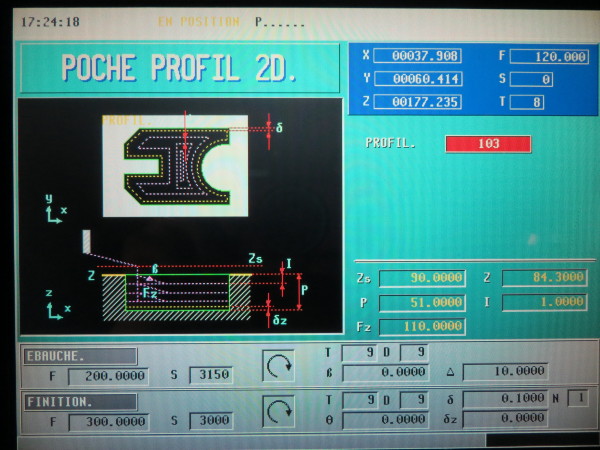
Task: Click the Fz feed field showing 110.0000
Action: point(421,326)
